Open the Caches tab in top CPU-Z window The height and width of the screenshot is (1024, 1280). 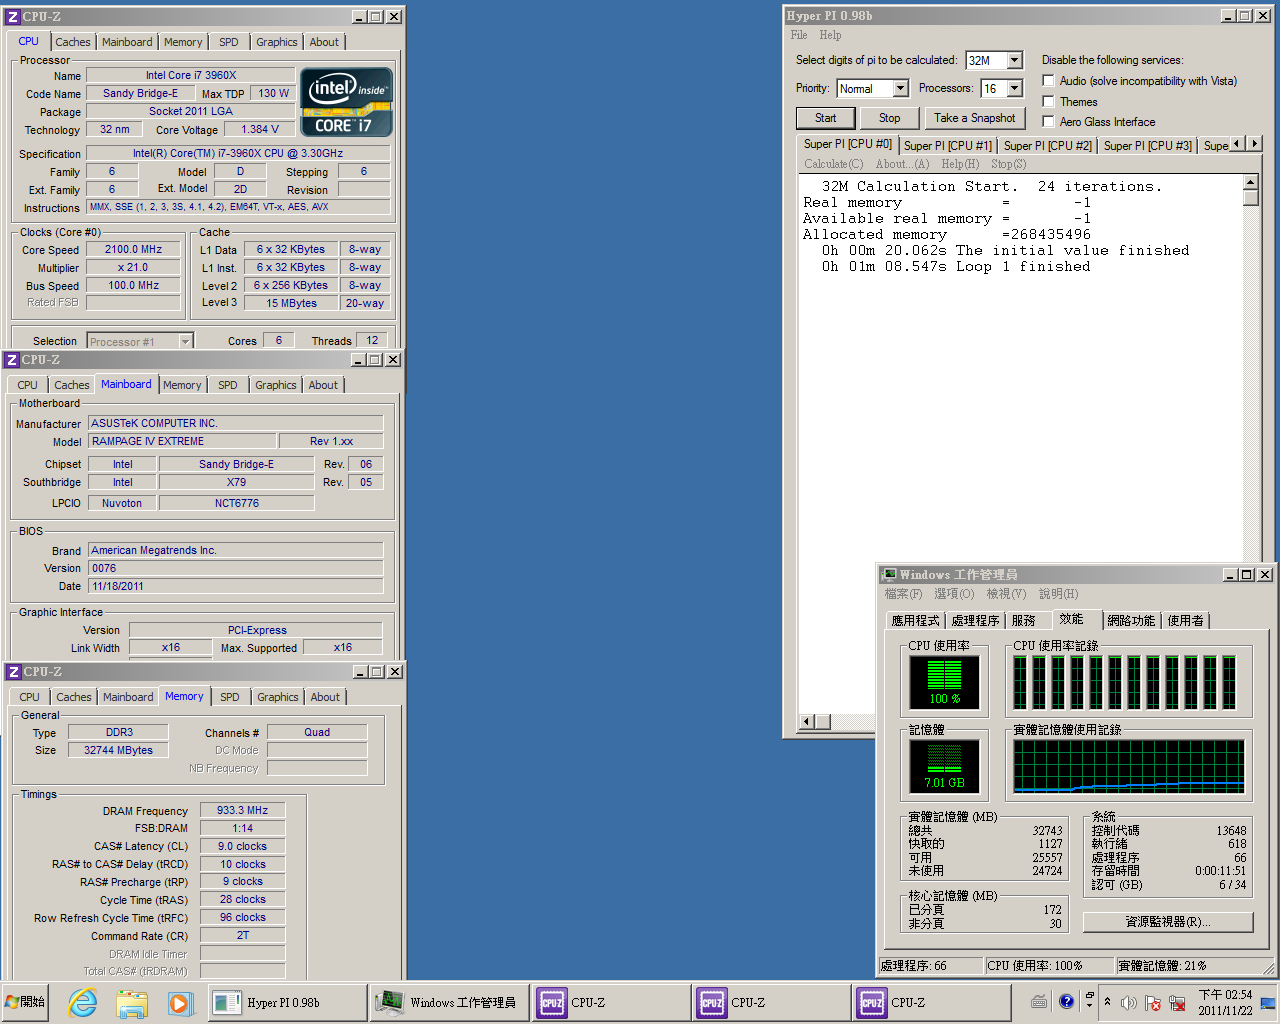coord(73,42)
